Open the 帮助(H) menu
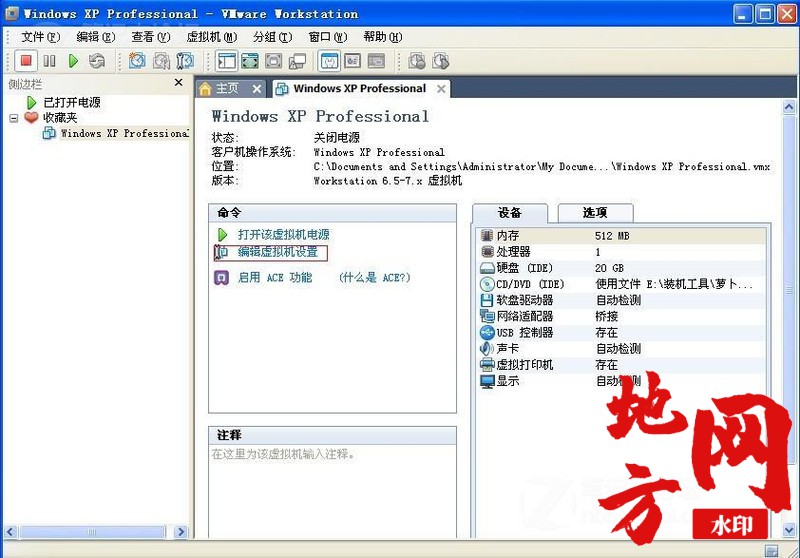Viewport: 800px width, 558px height. click(x=383, y=37)
